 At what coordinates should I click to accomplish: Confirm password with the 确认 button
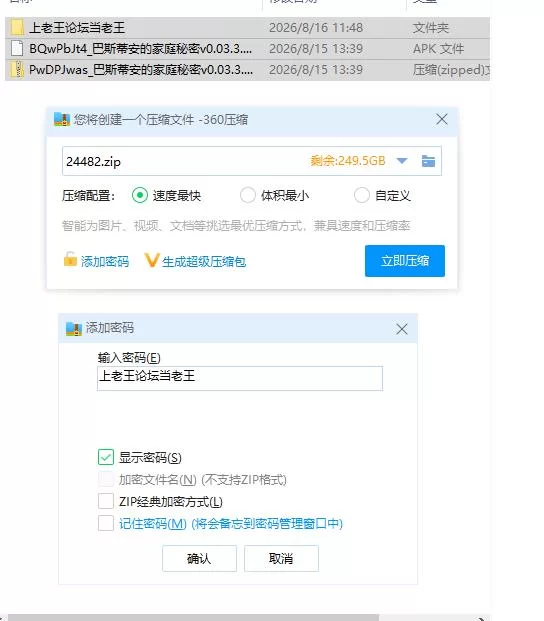pyautogui.click(x=199, y=558)
